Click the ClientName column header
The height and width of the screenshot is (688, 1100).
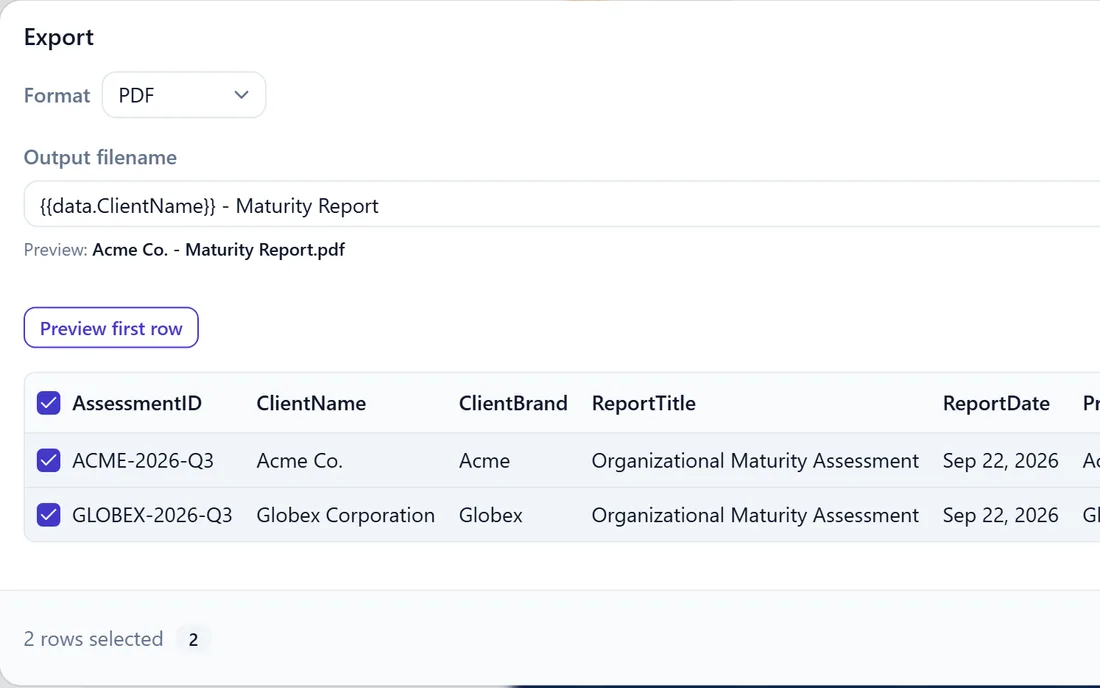pos(311,403)
